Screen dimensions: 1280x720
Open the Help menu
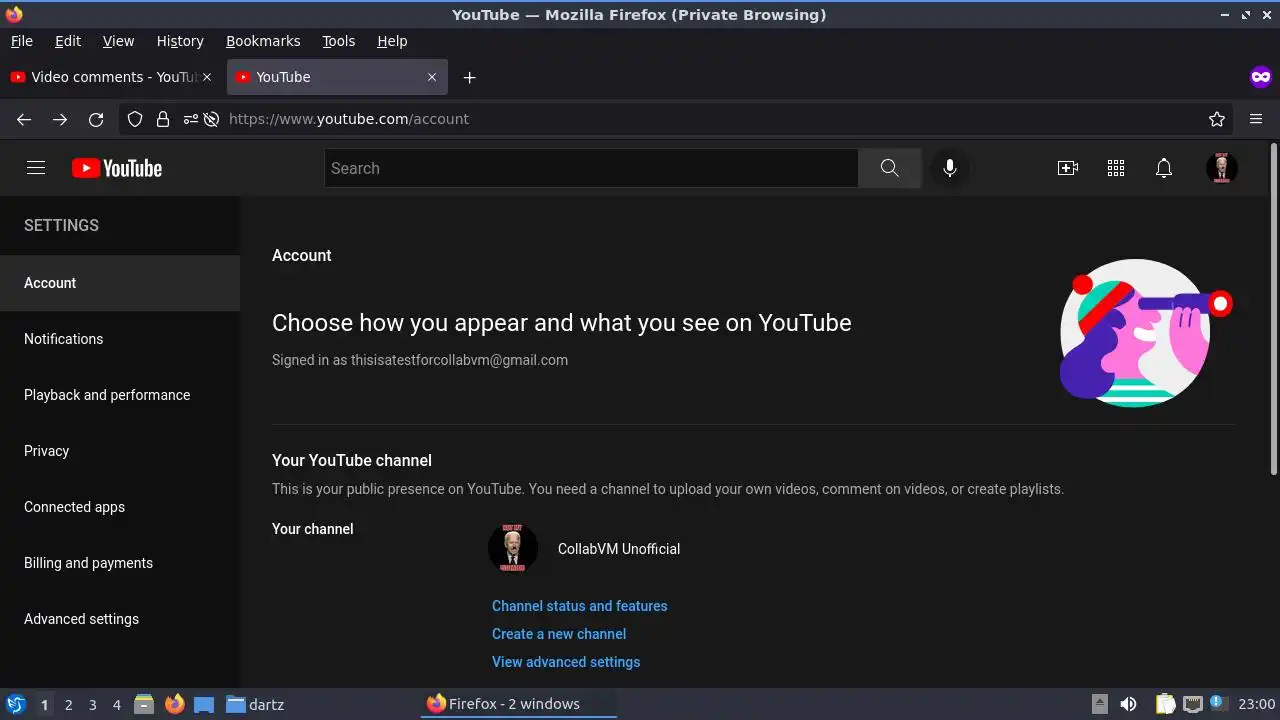(x=392, y=41)
